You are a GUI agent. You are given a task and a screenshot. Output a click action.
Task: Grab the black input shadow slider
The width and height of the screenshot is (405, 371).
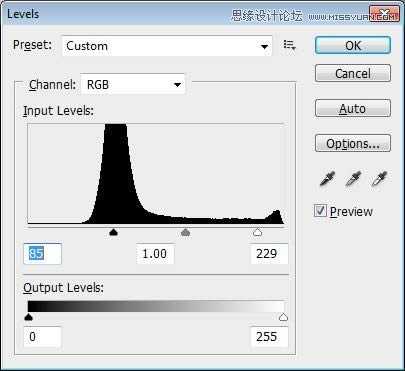pos(114,232)
